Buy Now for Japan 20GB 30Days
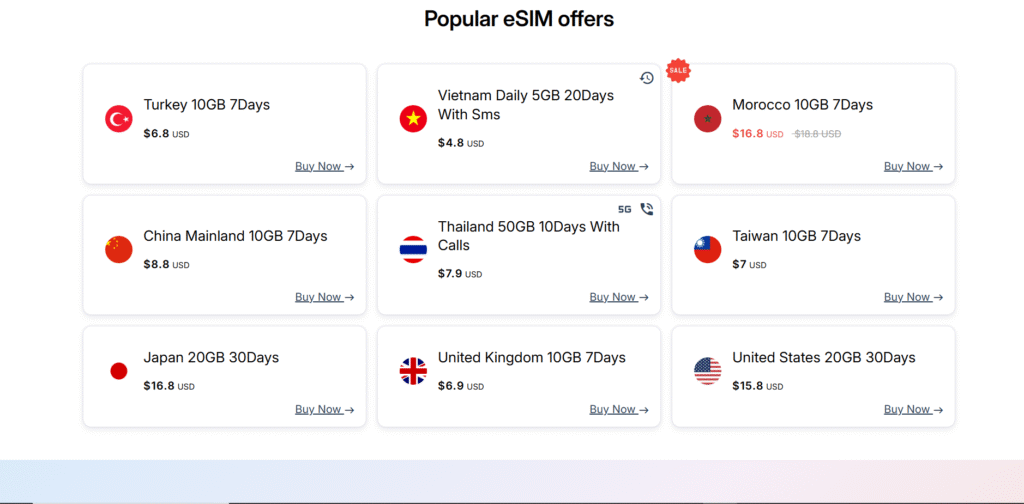Viewport: 1024px width, 504px height. (x=325, y=409)
